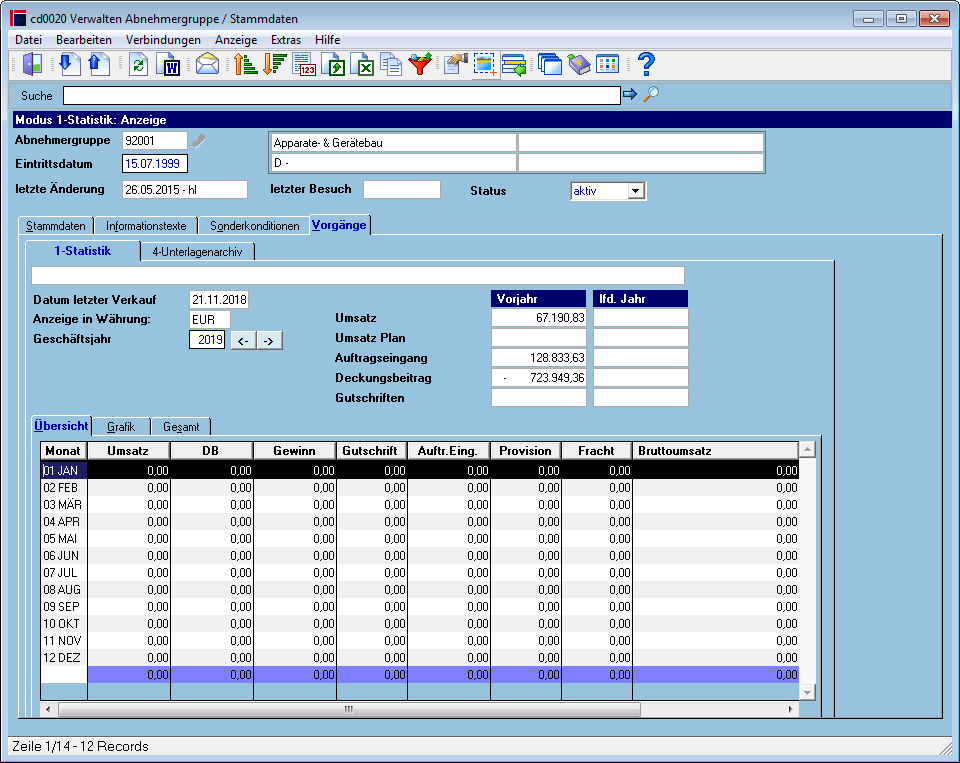This screenshot has height=763, width=960.
Task: Open the Verbindungen menu
Action: pyautogui.click(x=163, y=40)
